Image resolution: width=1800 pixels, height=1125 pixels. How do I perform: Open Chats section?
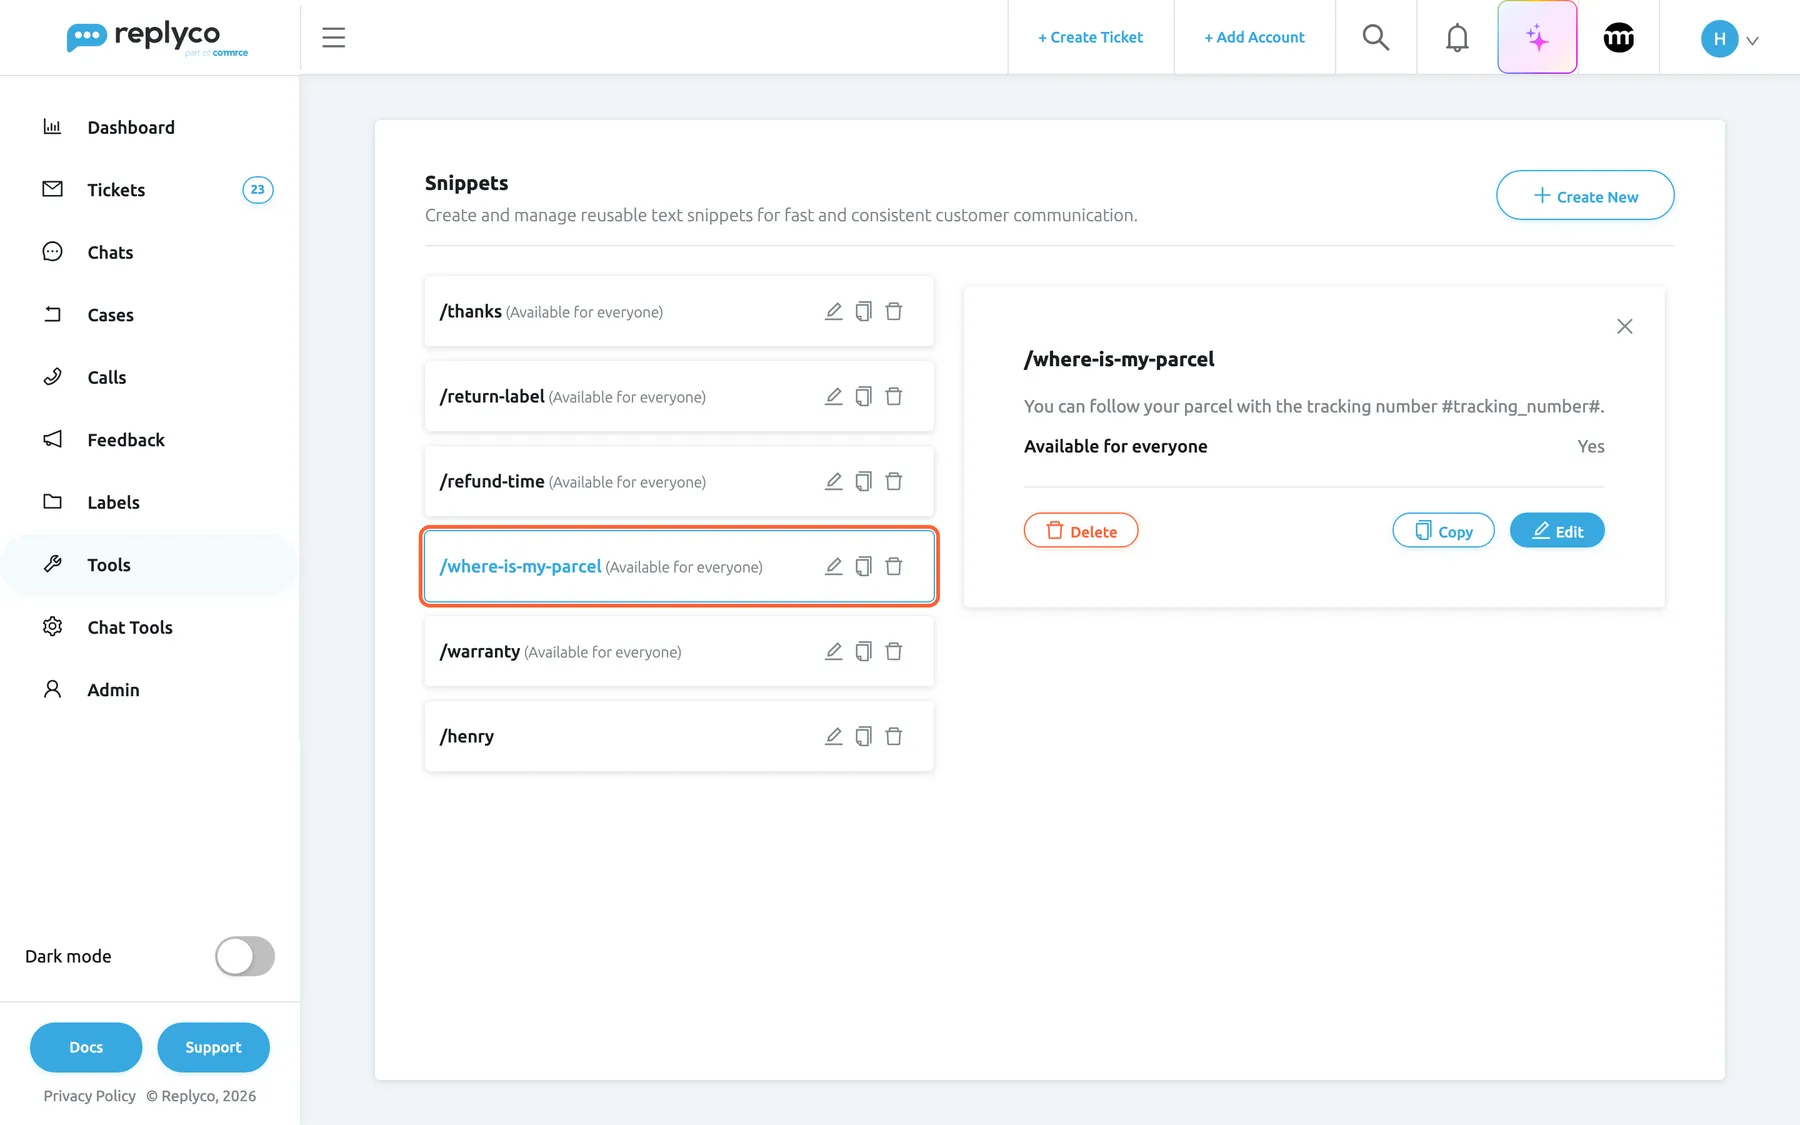tap(110, 252)
